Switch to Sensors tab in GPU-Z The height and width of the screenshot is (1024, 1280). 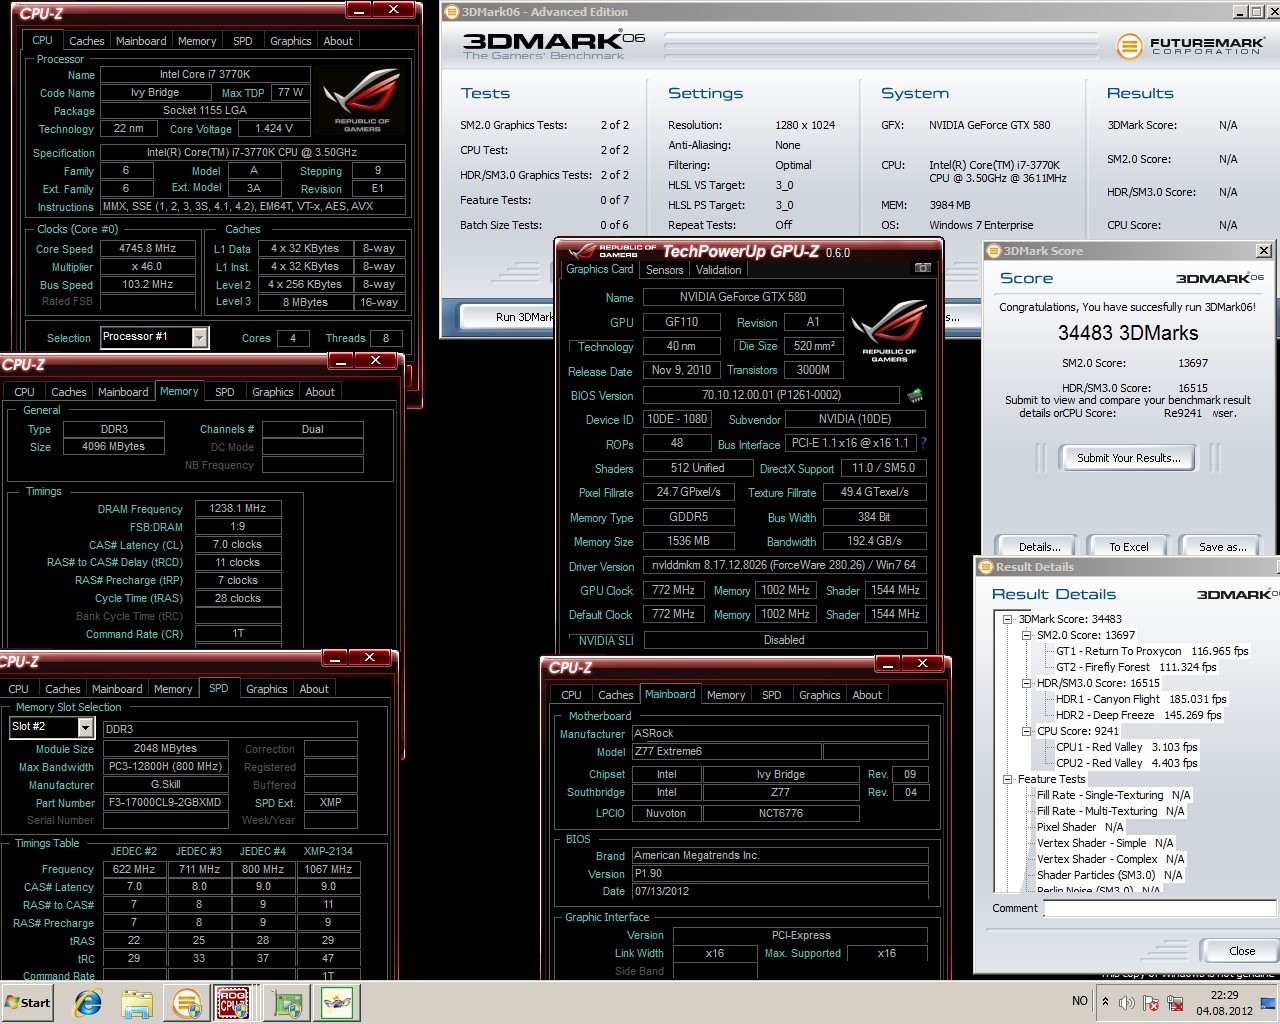pos(665,270)
